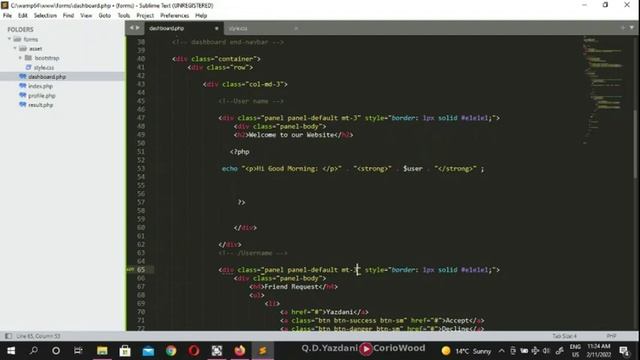The width and height of the screenshot is (640, 360).
Task: Open Google Chrome from taskbar
Action: (x=171, y=351)
